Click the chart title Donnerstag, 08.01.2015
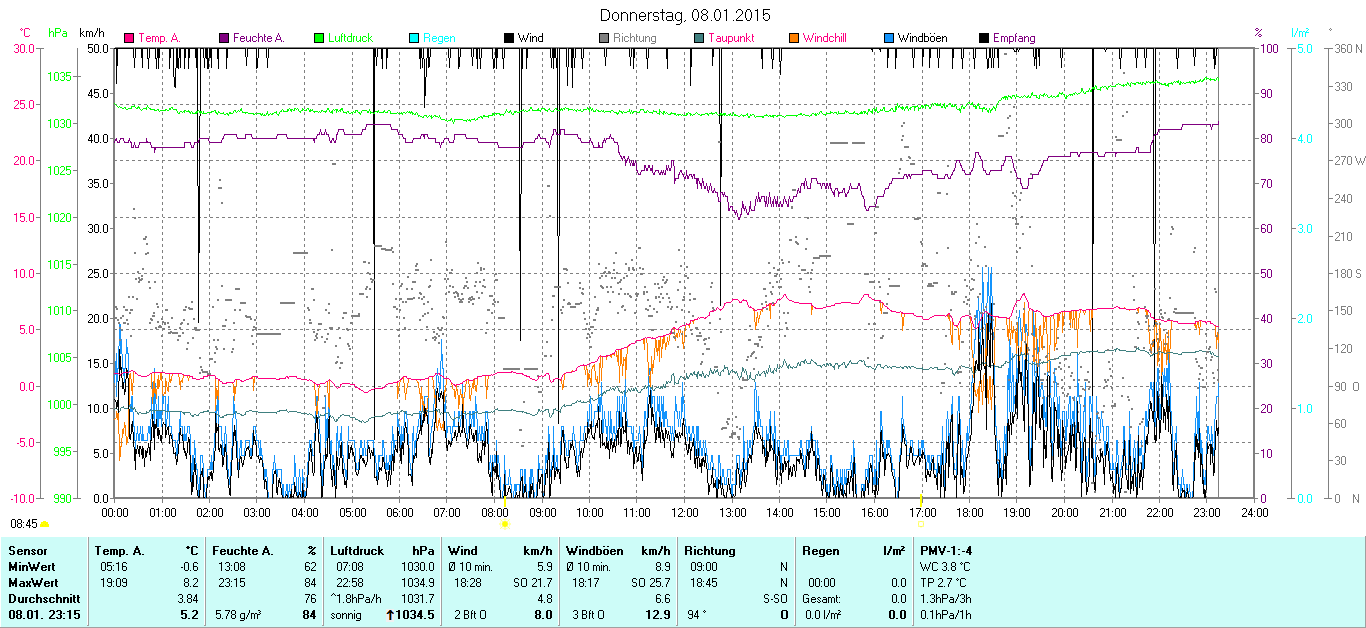Screen dimensions: 1366x628 [684, 15]
